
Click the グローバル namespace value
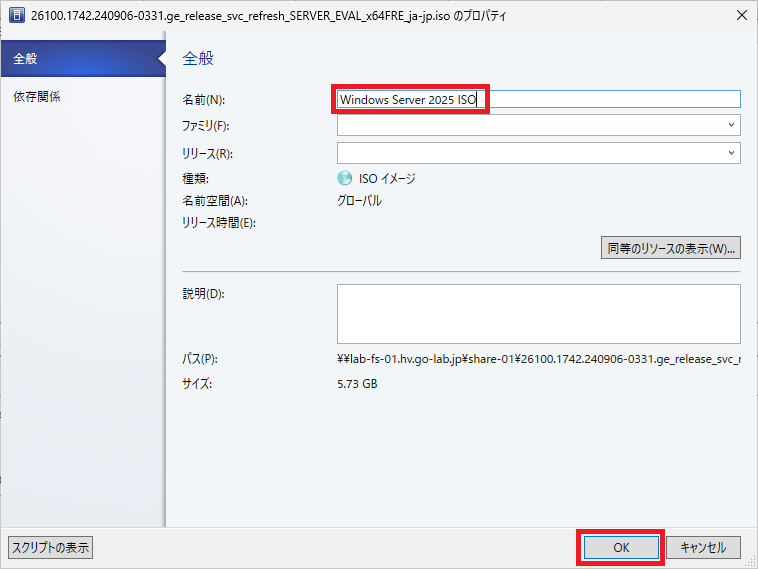(359, 201)
